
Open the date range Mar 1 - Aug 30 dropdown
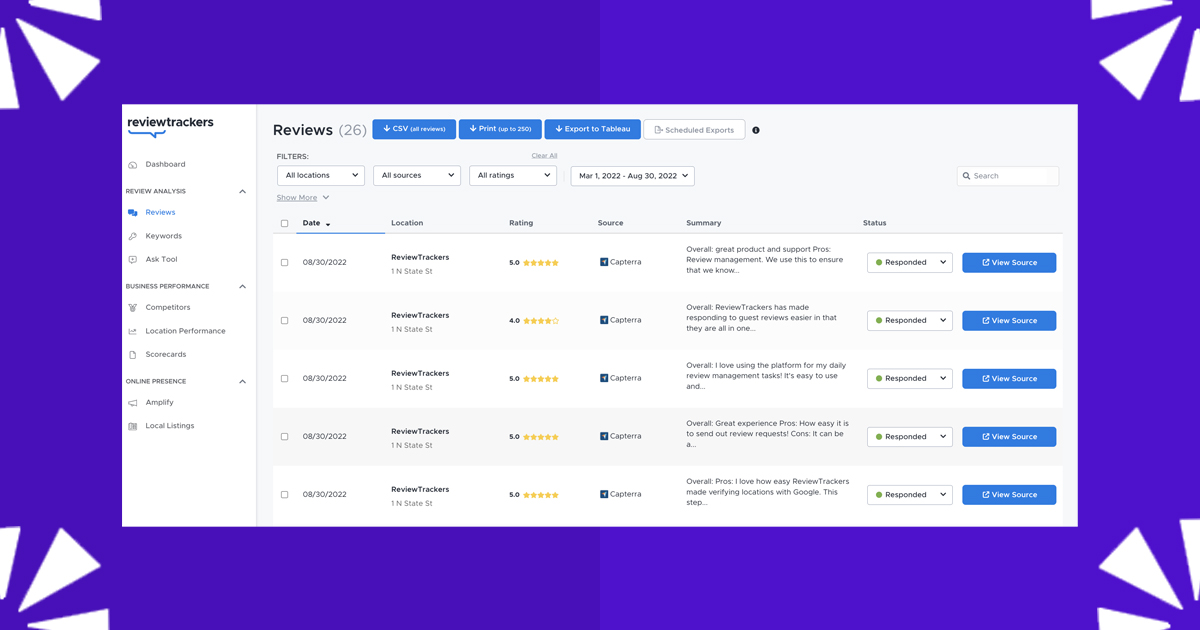point(632,176)
